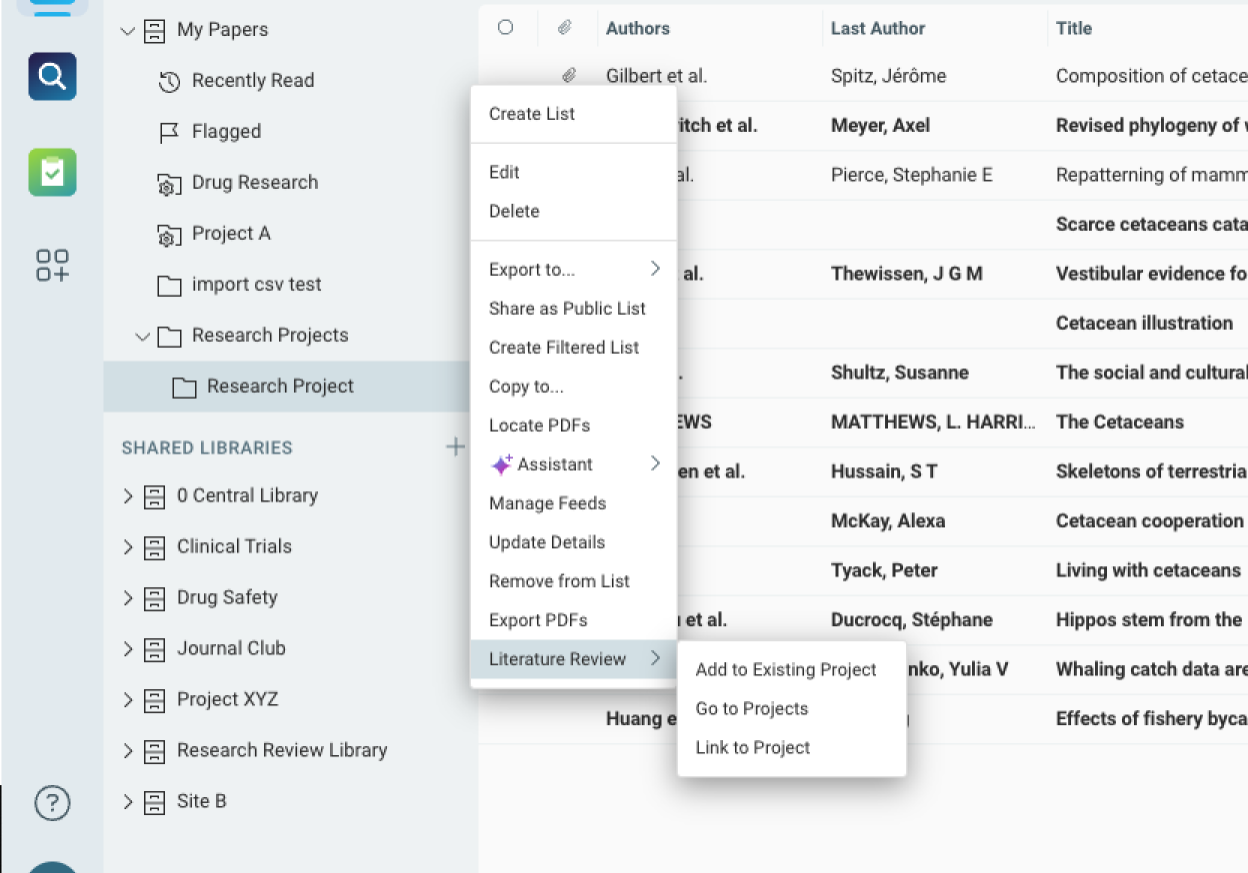Click the apps grid-plus icon in sidebar
The image size is (1248, 873).
coord(51,265)
